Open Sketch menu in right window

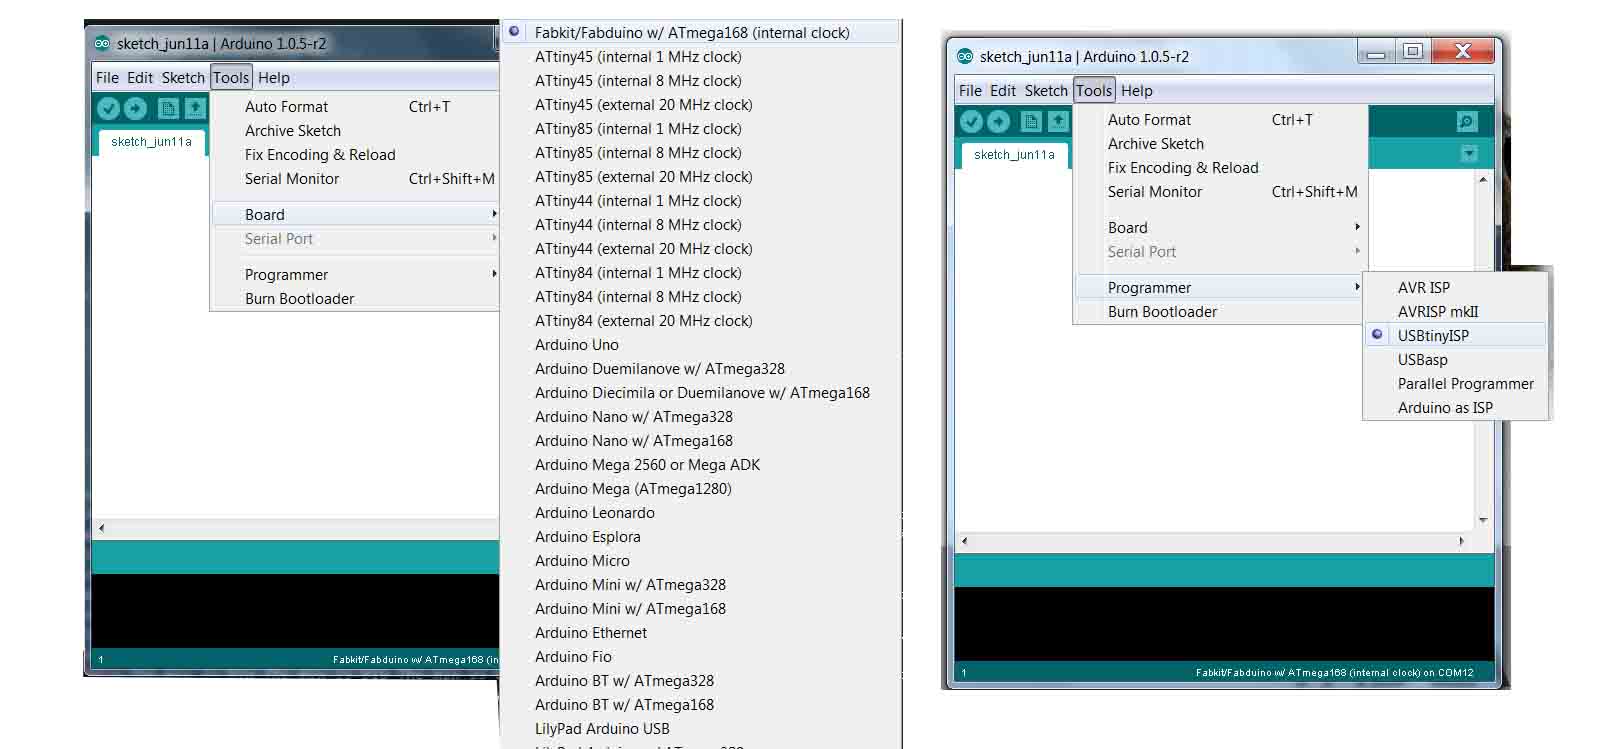tap(1046, 90)
